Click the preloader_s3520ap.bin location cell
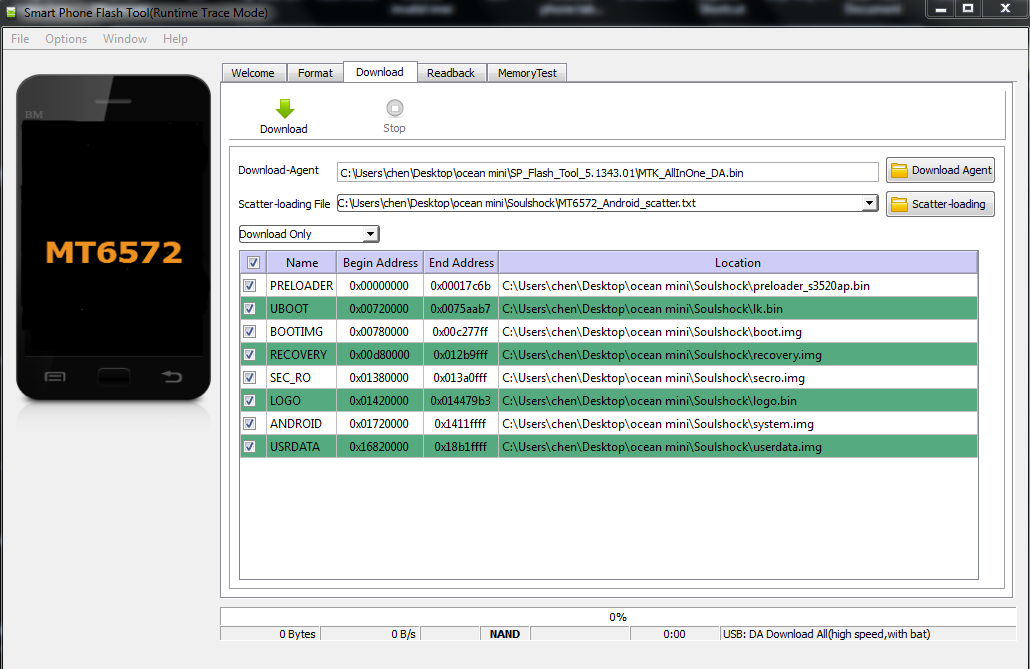Viewport: 1030px width, 669px height. click(x=738, y=286)
